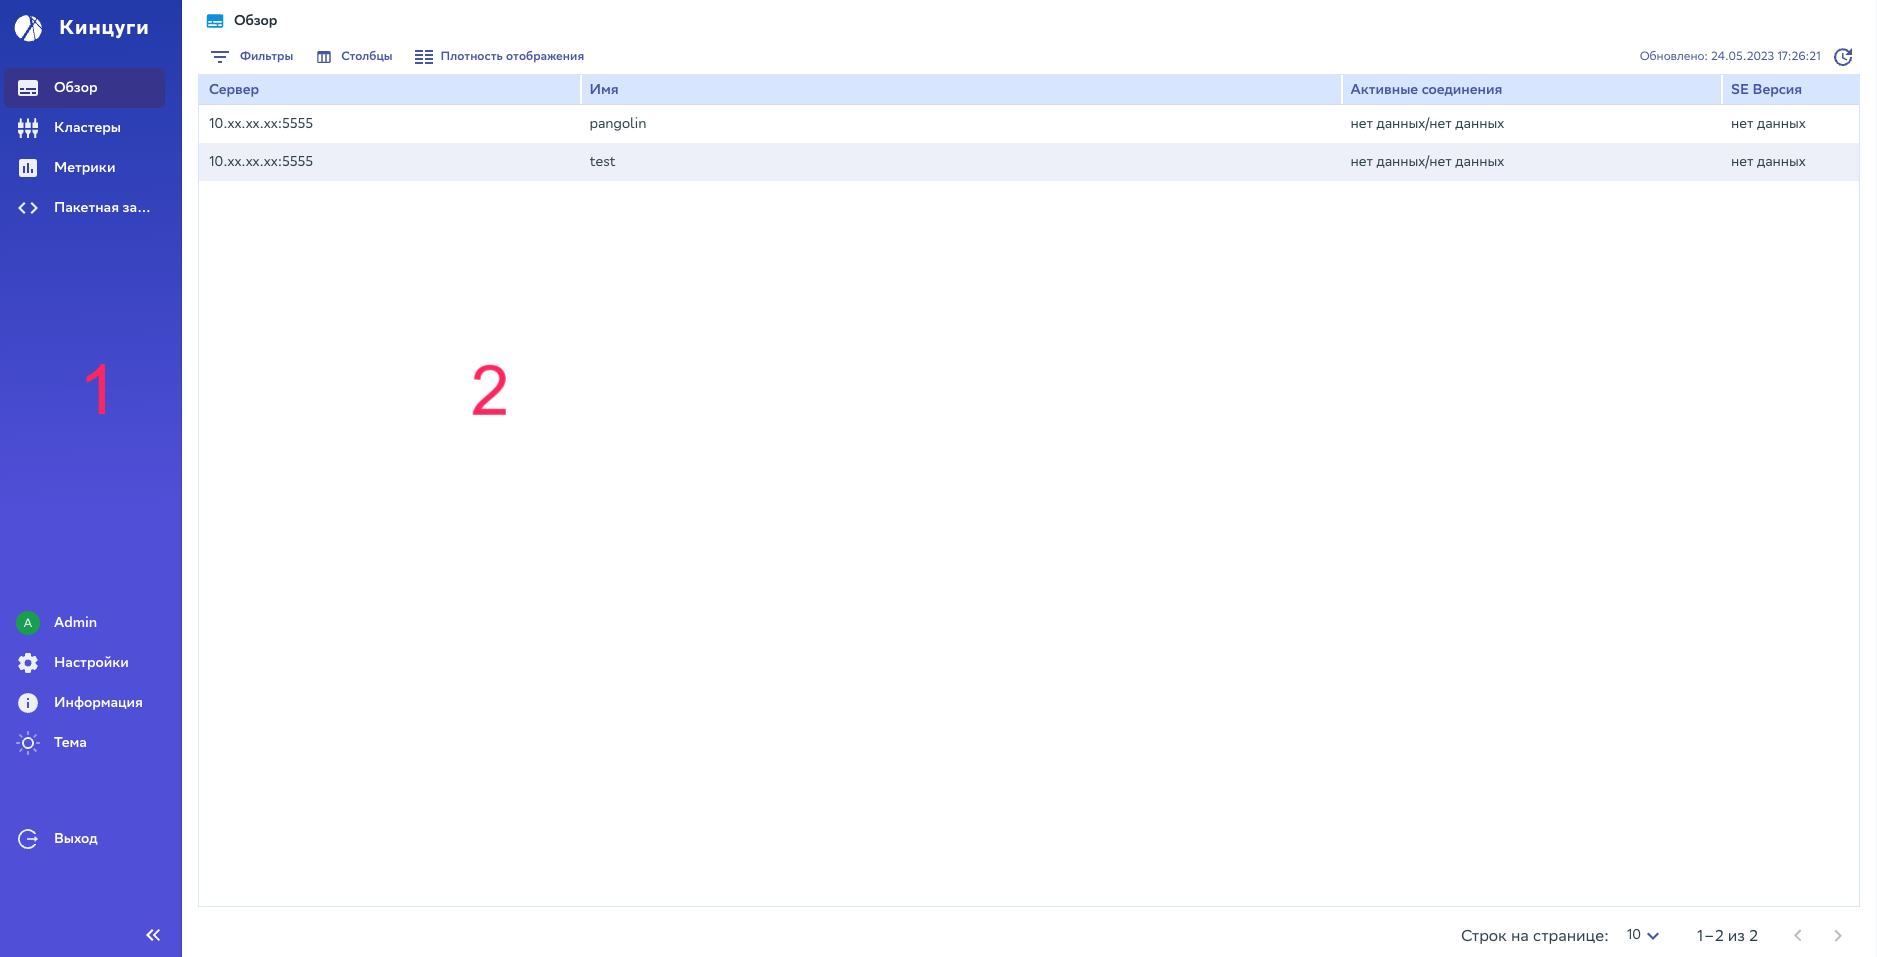Click the Выход logout icon

coord(28,839)
